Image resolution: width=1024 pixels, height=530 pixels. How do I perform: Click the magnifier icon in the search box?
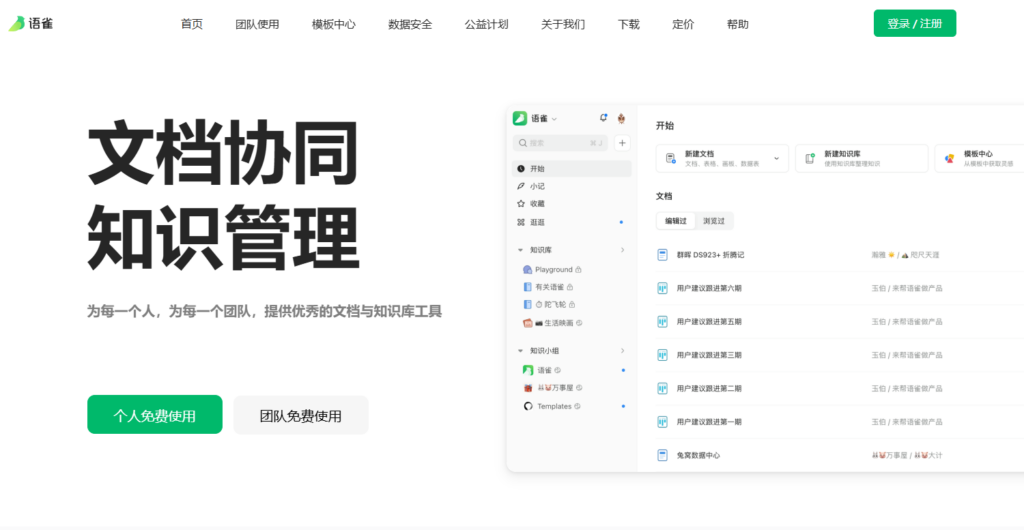click(x=523, y=143)
